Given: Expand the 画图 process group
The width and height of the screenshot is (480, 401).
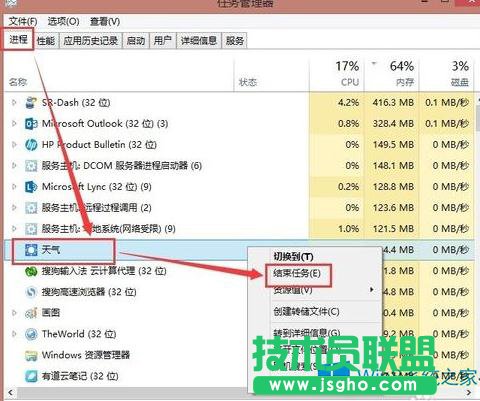Looking at the screenshot, I should (14, 313).
